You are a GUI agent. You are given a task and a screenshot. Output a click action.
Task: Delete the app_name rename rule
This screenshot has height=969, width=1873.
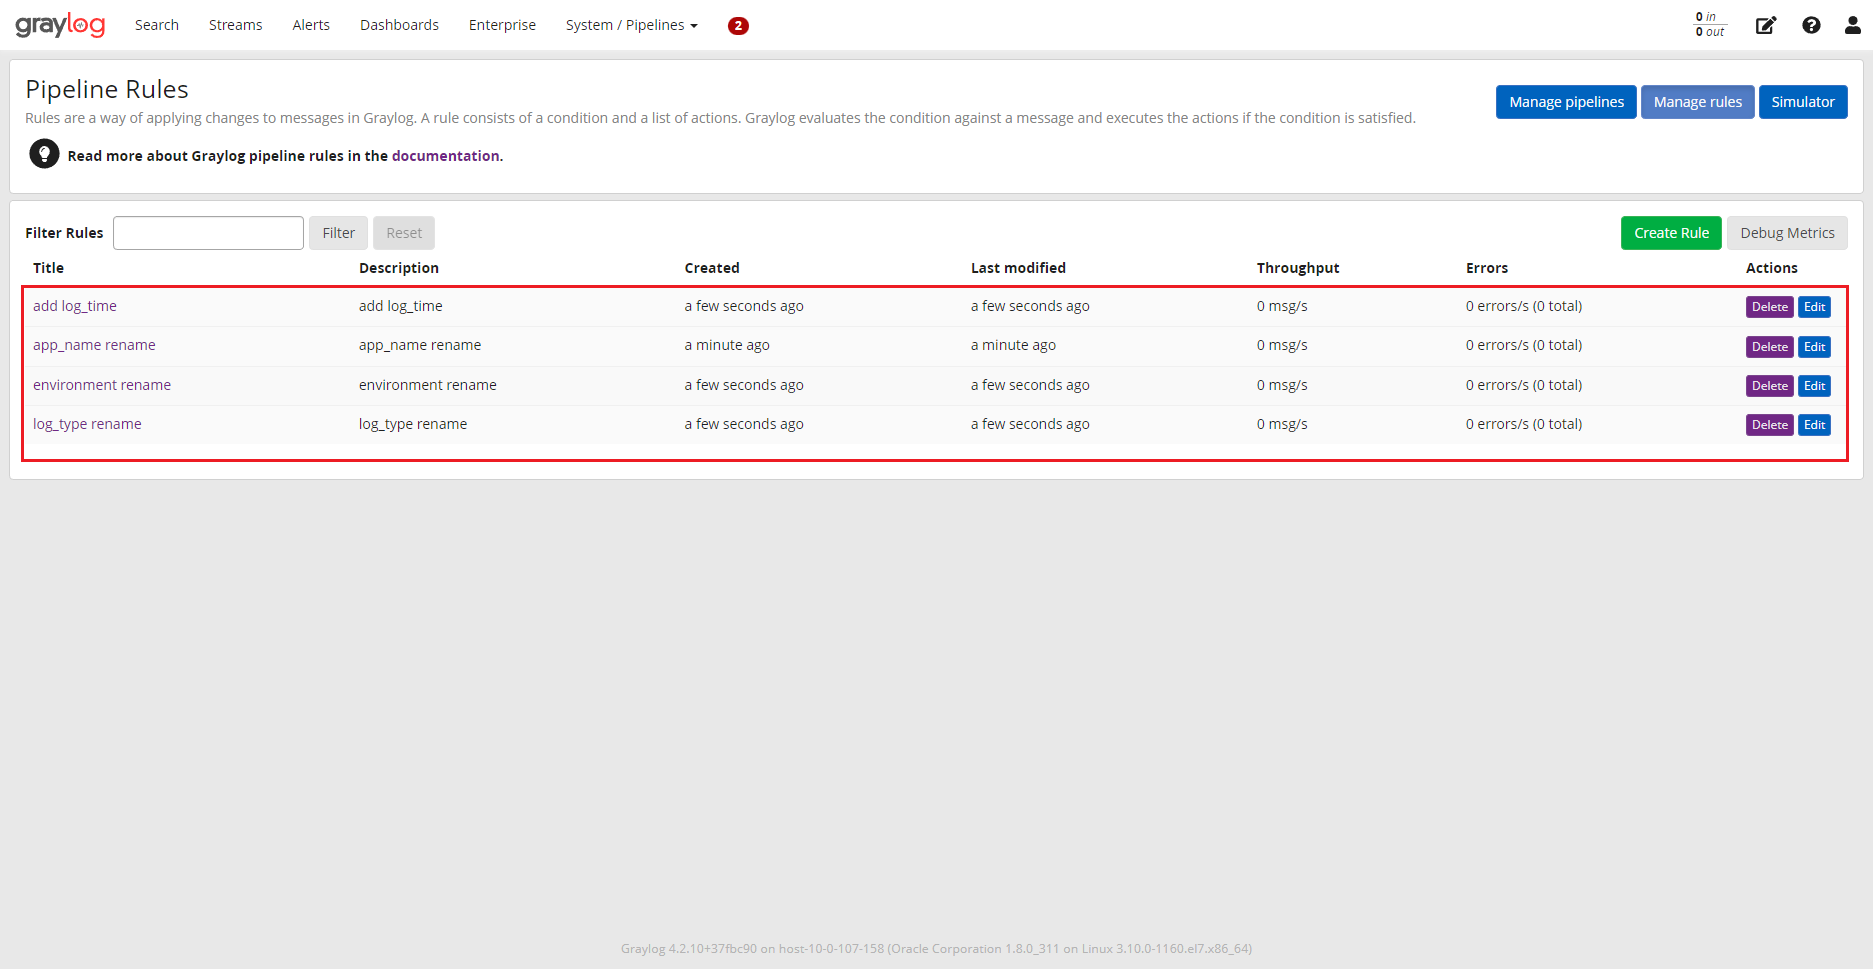tap(1769, 346)
